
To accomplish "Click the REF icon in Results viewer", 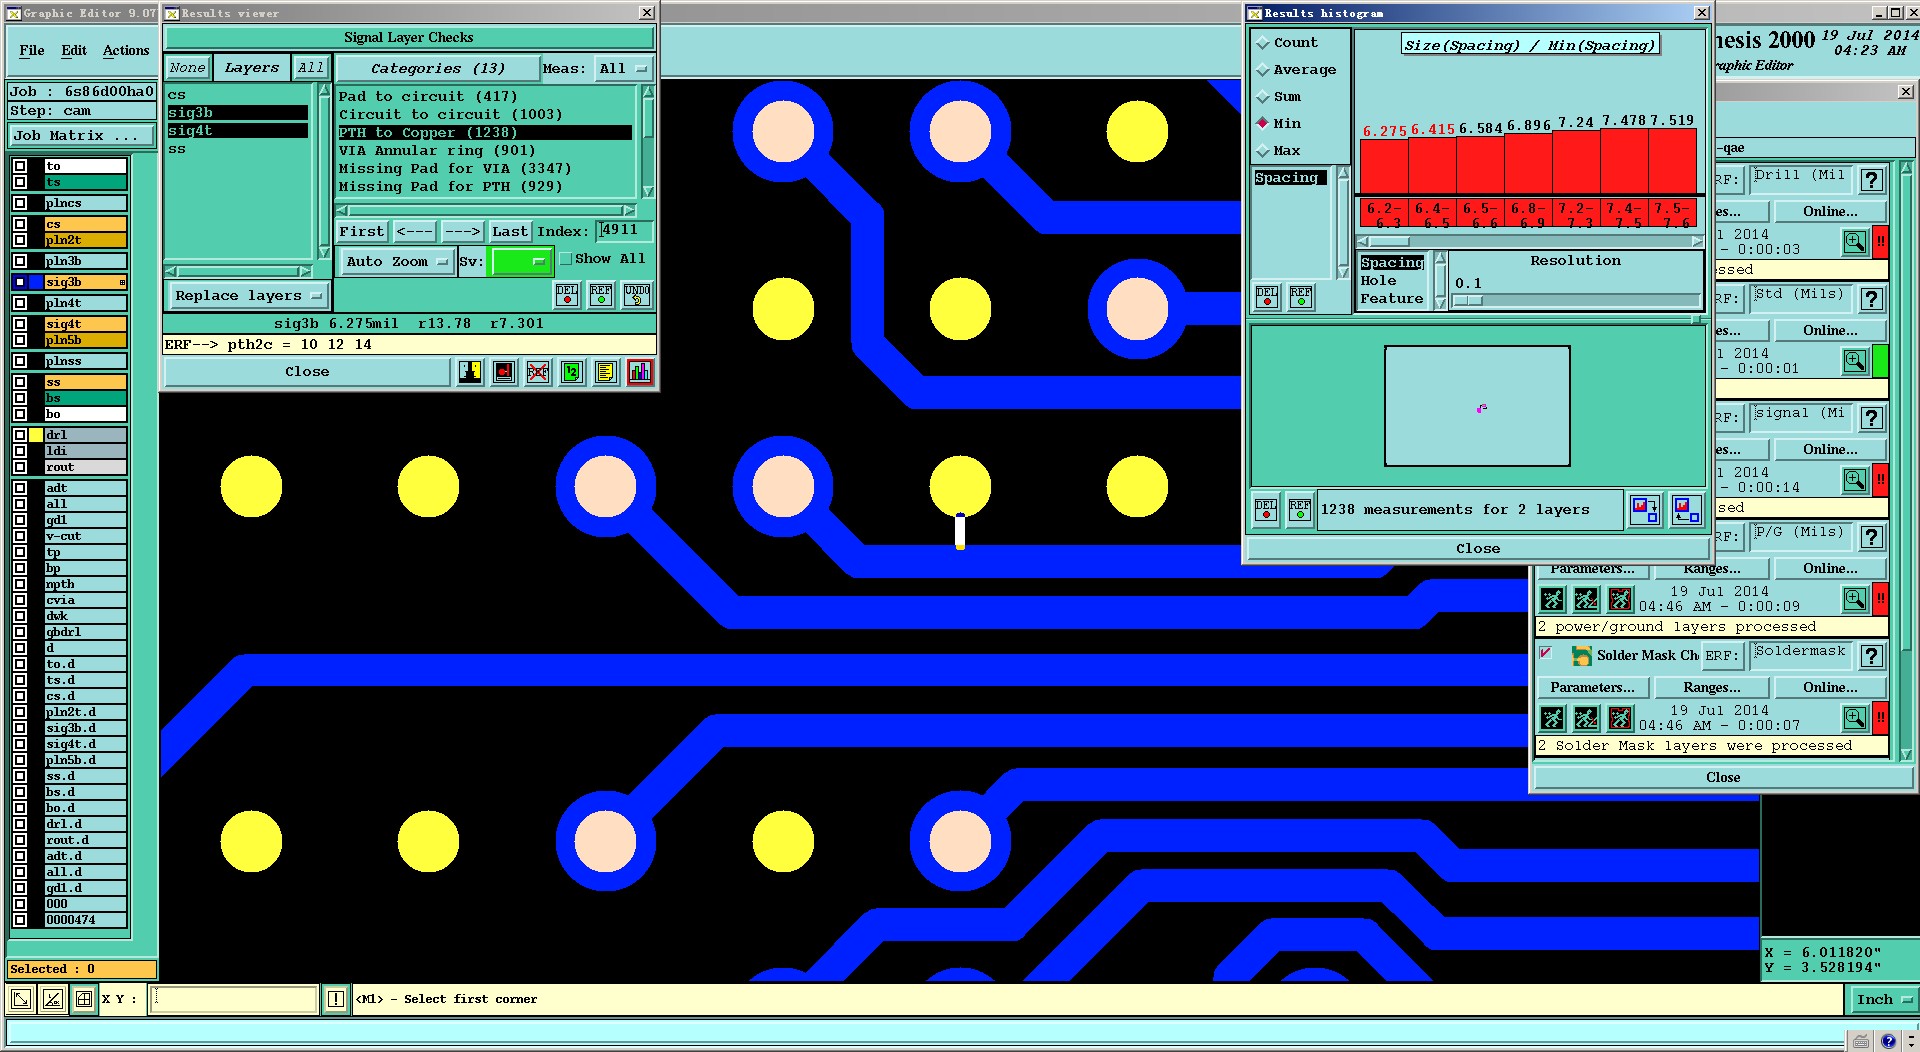I will [601, 295].
